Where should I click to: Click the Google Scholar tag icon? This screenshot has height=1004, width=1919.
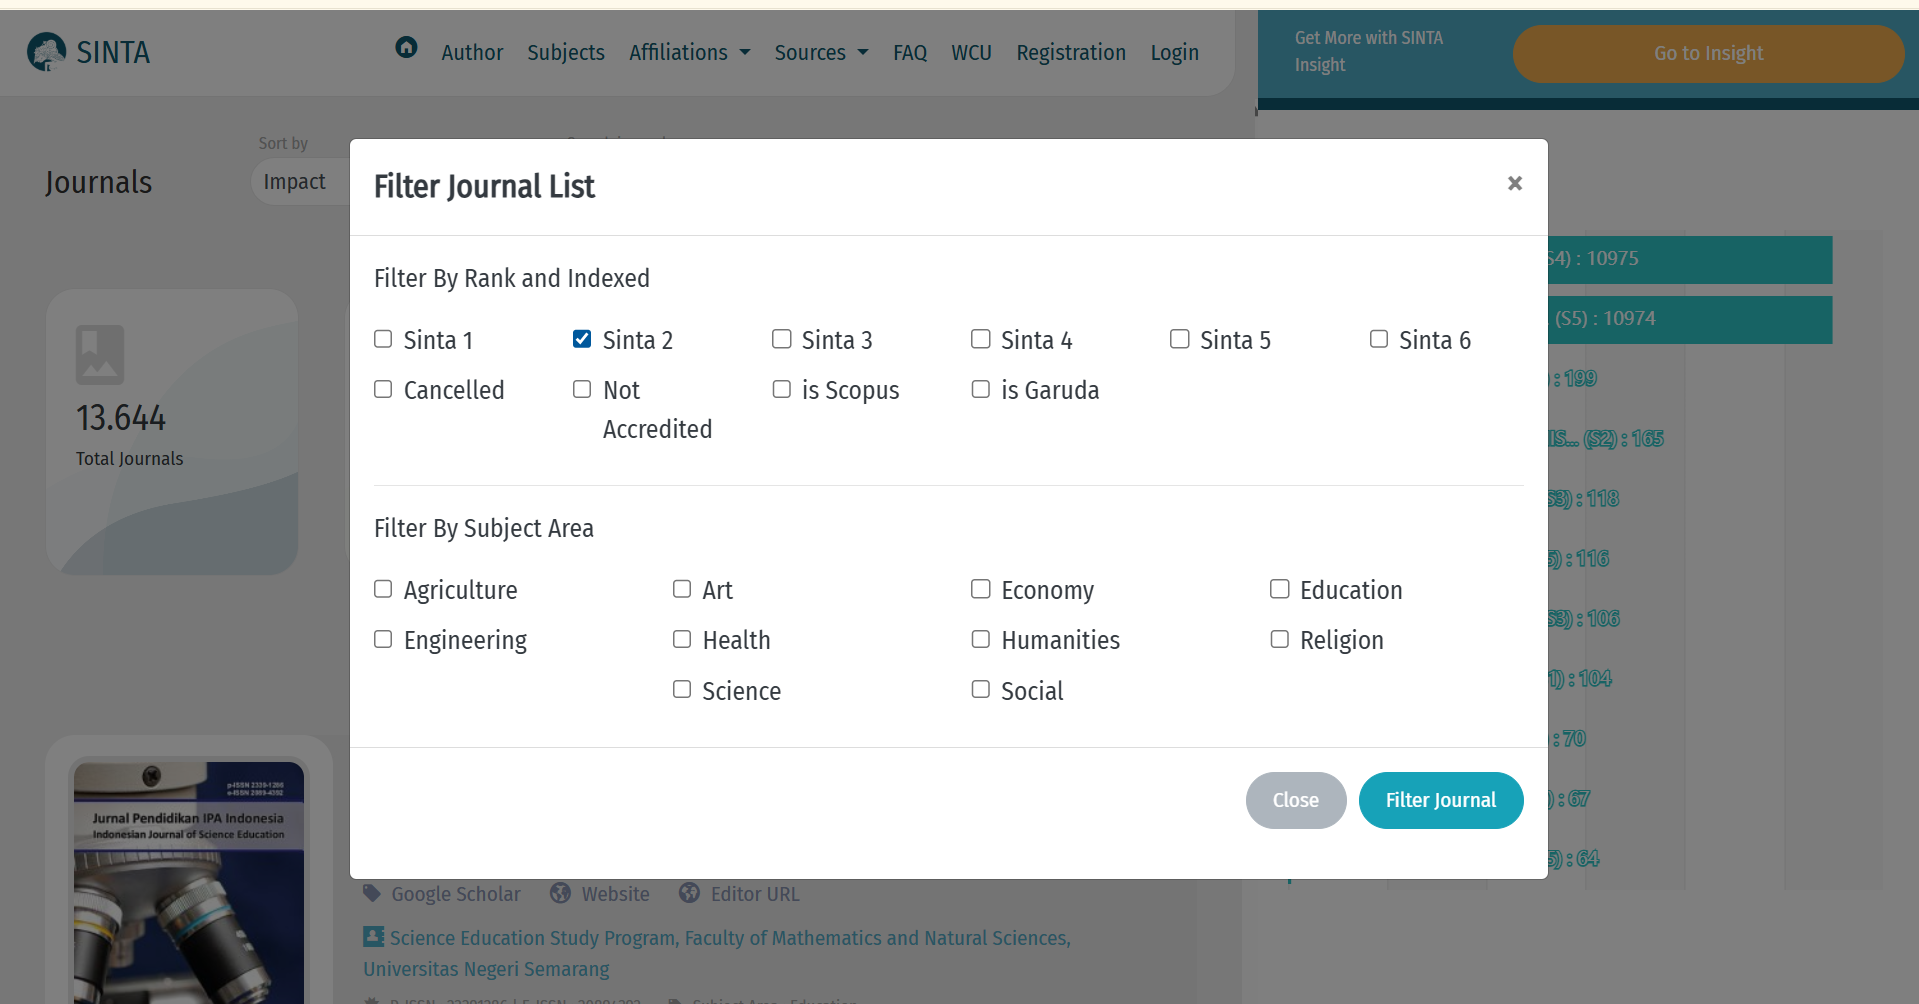tap(372, 893)
